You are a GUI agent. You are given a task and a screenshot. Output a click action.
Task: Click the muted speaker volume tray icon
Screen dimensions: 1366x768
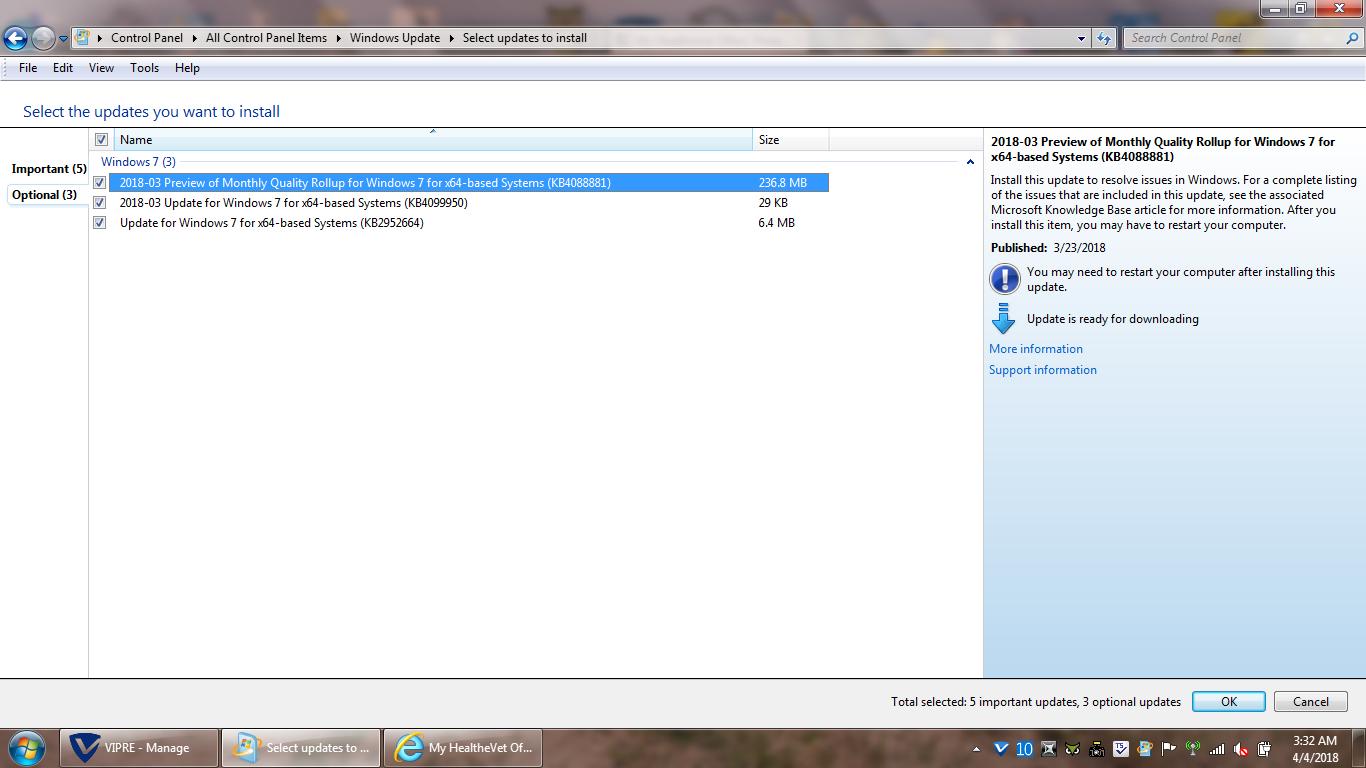coord(1241,749)
